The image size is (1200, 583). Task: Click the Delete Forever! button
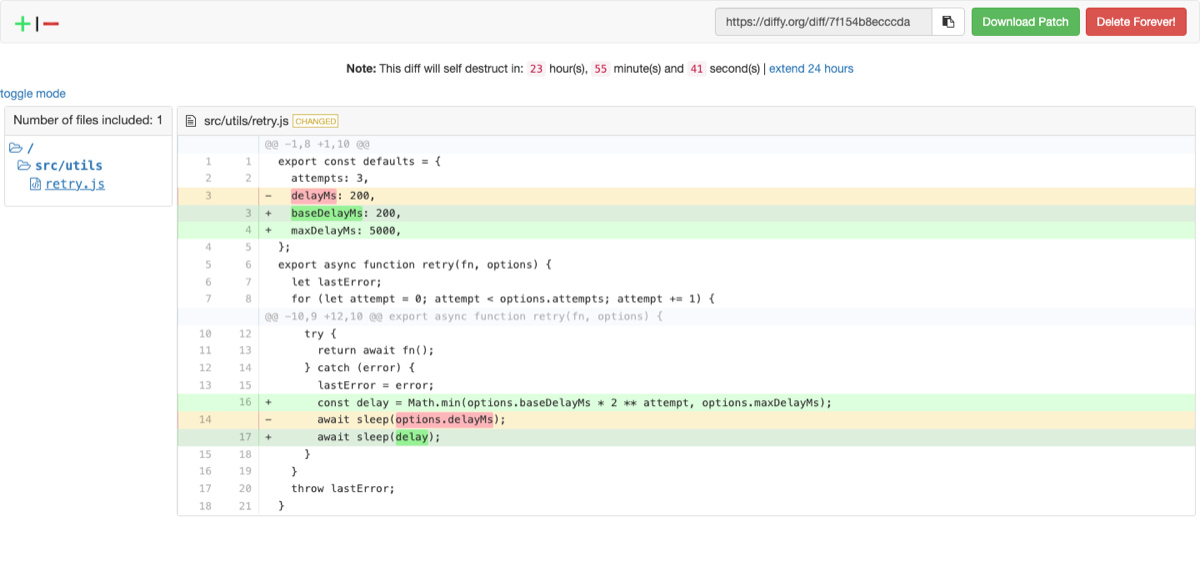click(1136, 22)
